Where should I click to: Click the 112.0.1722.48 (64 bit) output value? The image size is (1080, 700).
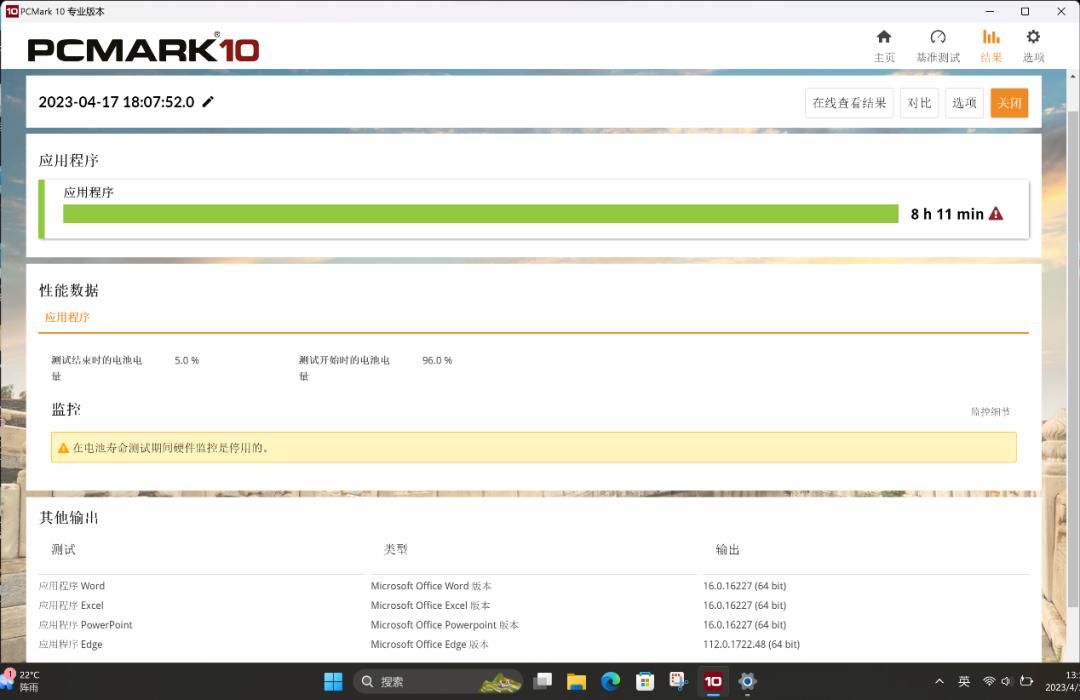click(751, 644)
